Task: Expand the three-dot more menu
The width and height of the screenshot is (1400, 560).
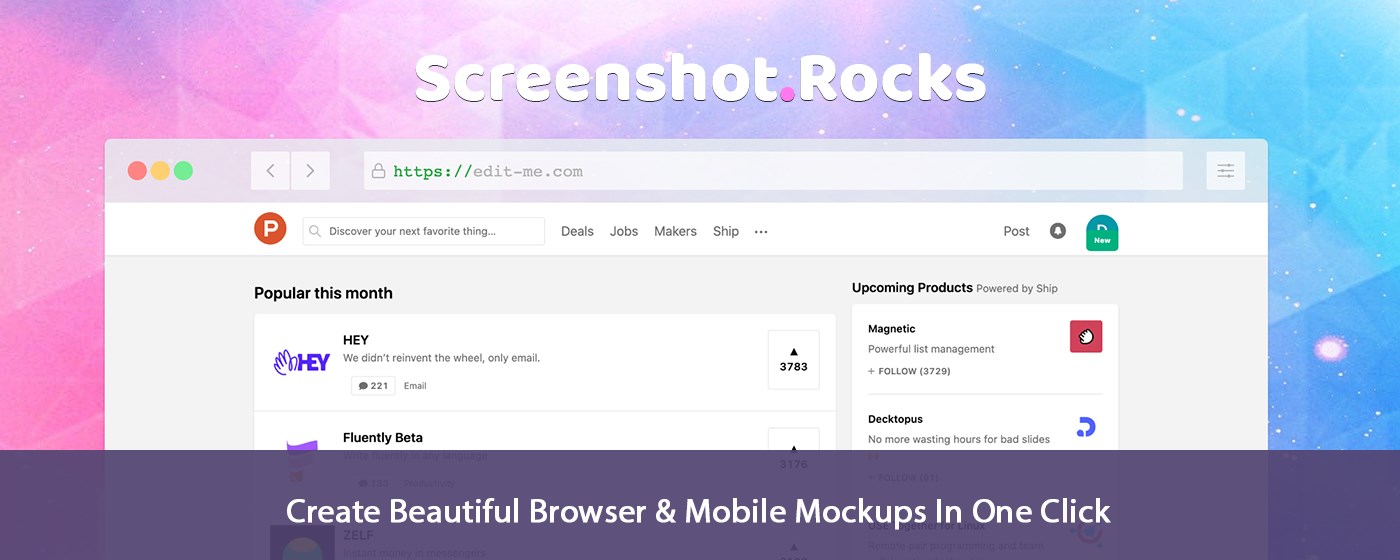Action: [761, 232]
